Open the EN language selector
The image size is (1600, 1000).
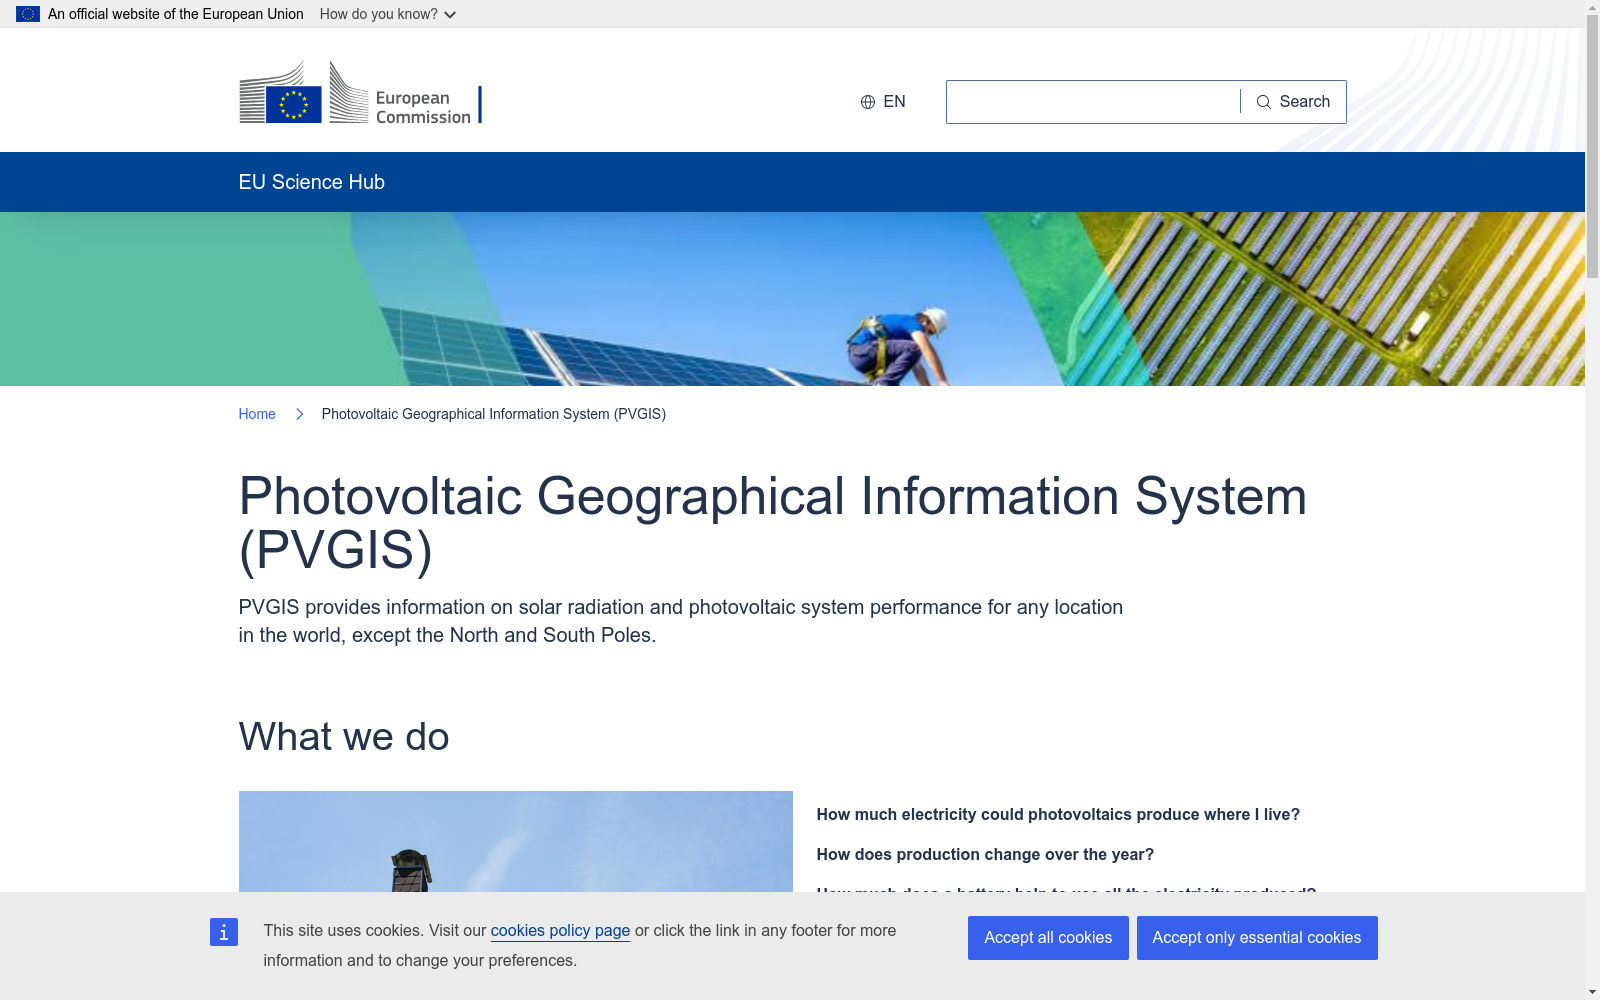(x=883, y=102)
